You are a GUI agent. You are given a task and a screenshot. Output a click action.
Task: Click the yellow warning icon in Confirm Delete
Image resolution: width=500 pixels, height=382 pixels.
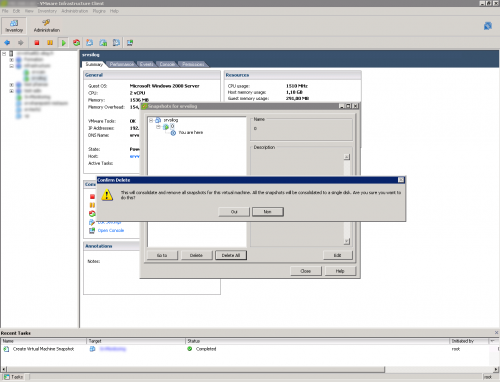tap(107, 195)
